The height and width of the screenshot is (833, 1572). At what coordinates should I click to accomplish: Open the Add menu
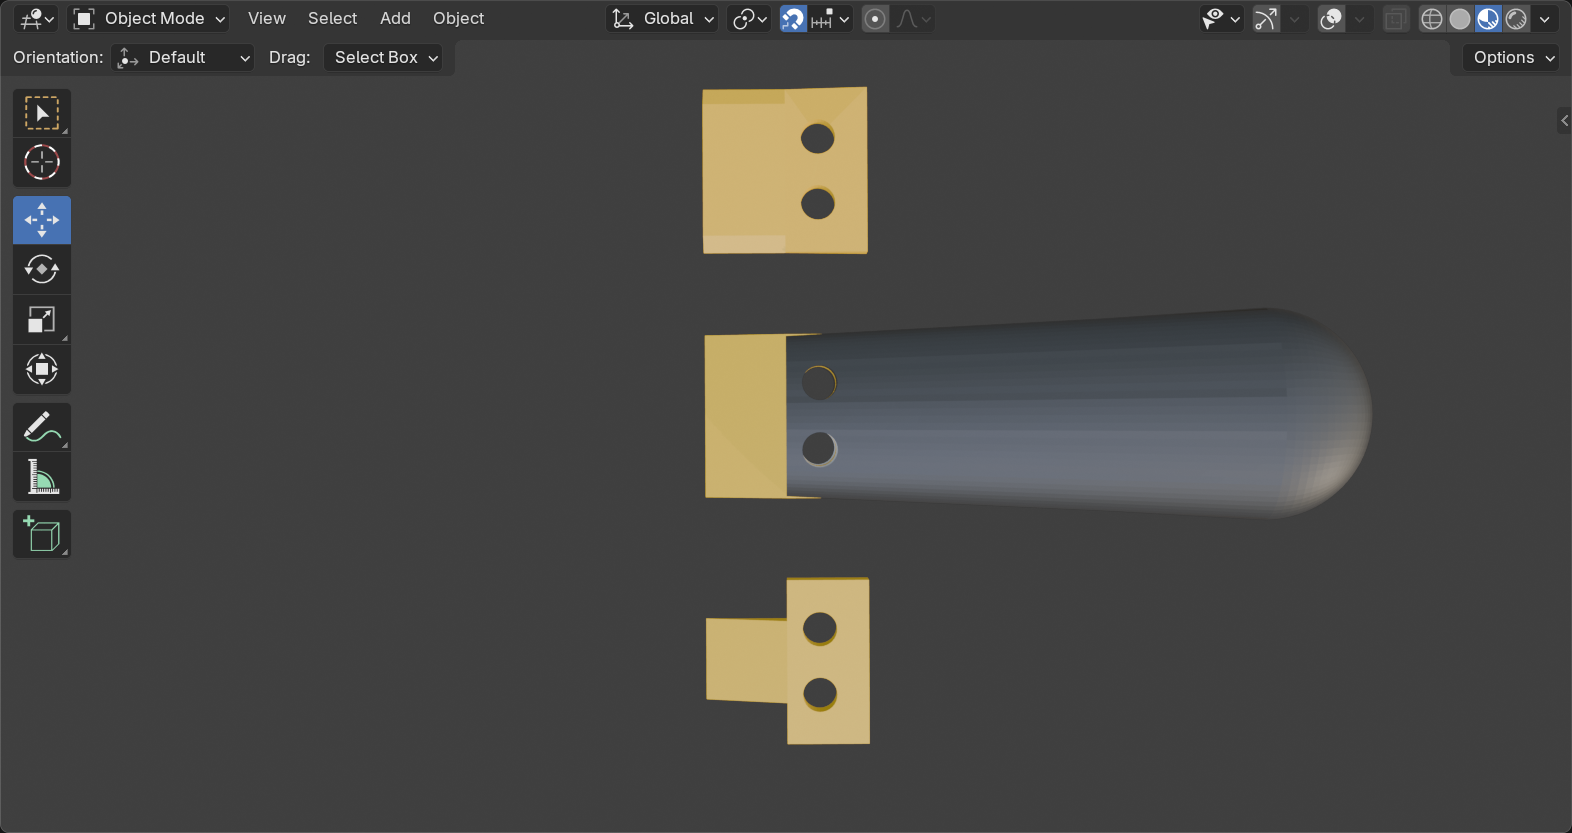tap(395, 18)
